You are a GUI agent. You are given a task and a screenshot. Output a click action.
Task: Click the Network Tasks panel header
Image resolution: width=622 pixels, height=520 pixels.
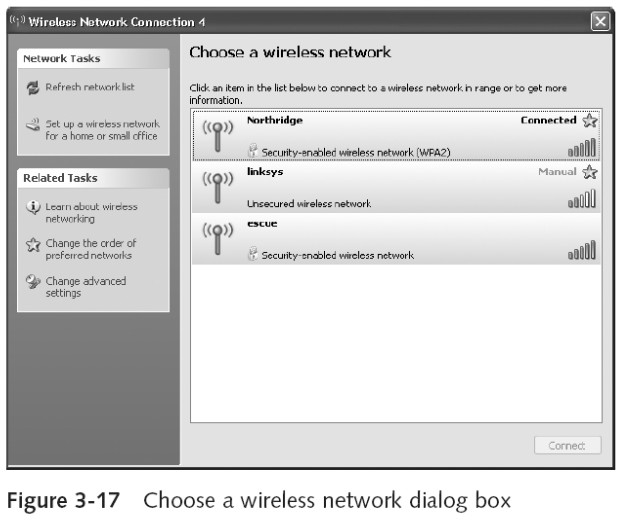93,59
